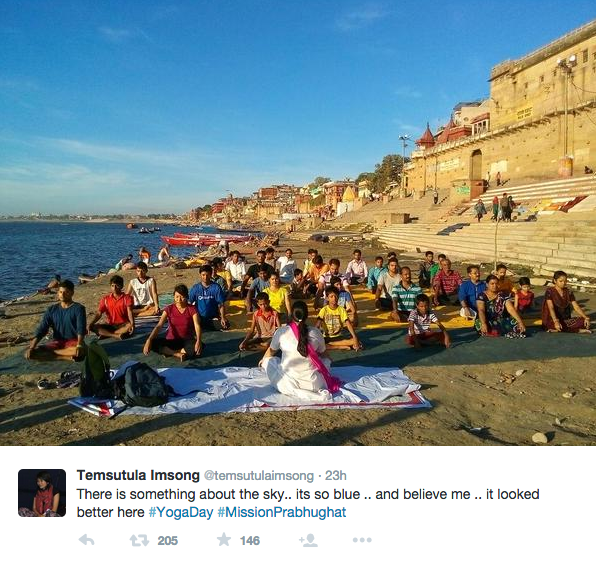Viewport: 596px width, 569px height.
Task: Click the 205 retweet count
Action: tap(168, 540)
